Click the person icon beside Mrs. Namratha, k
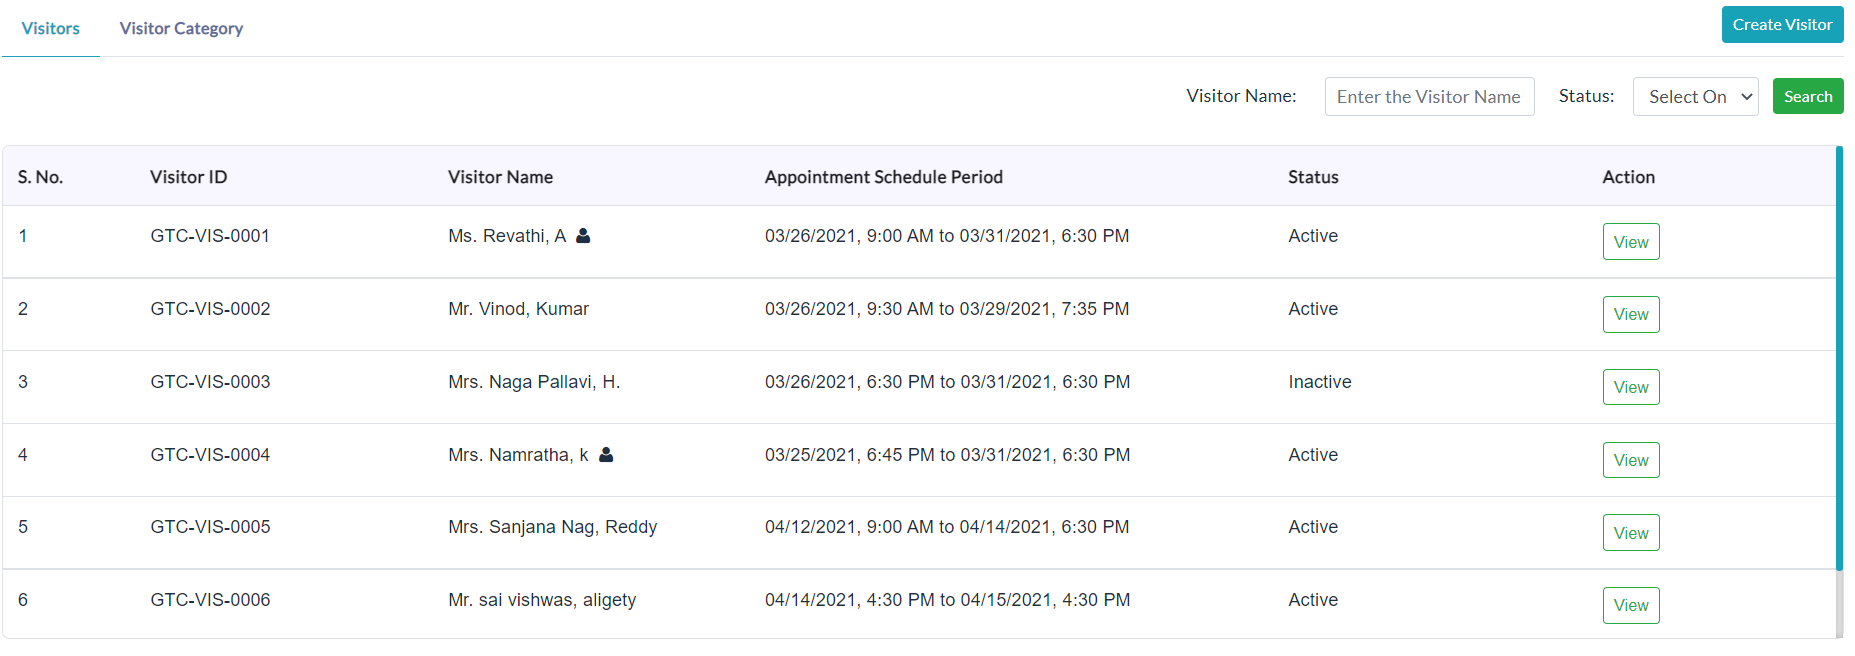This screenshot has width=1855, height=656. [606, 455]
